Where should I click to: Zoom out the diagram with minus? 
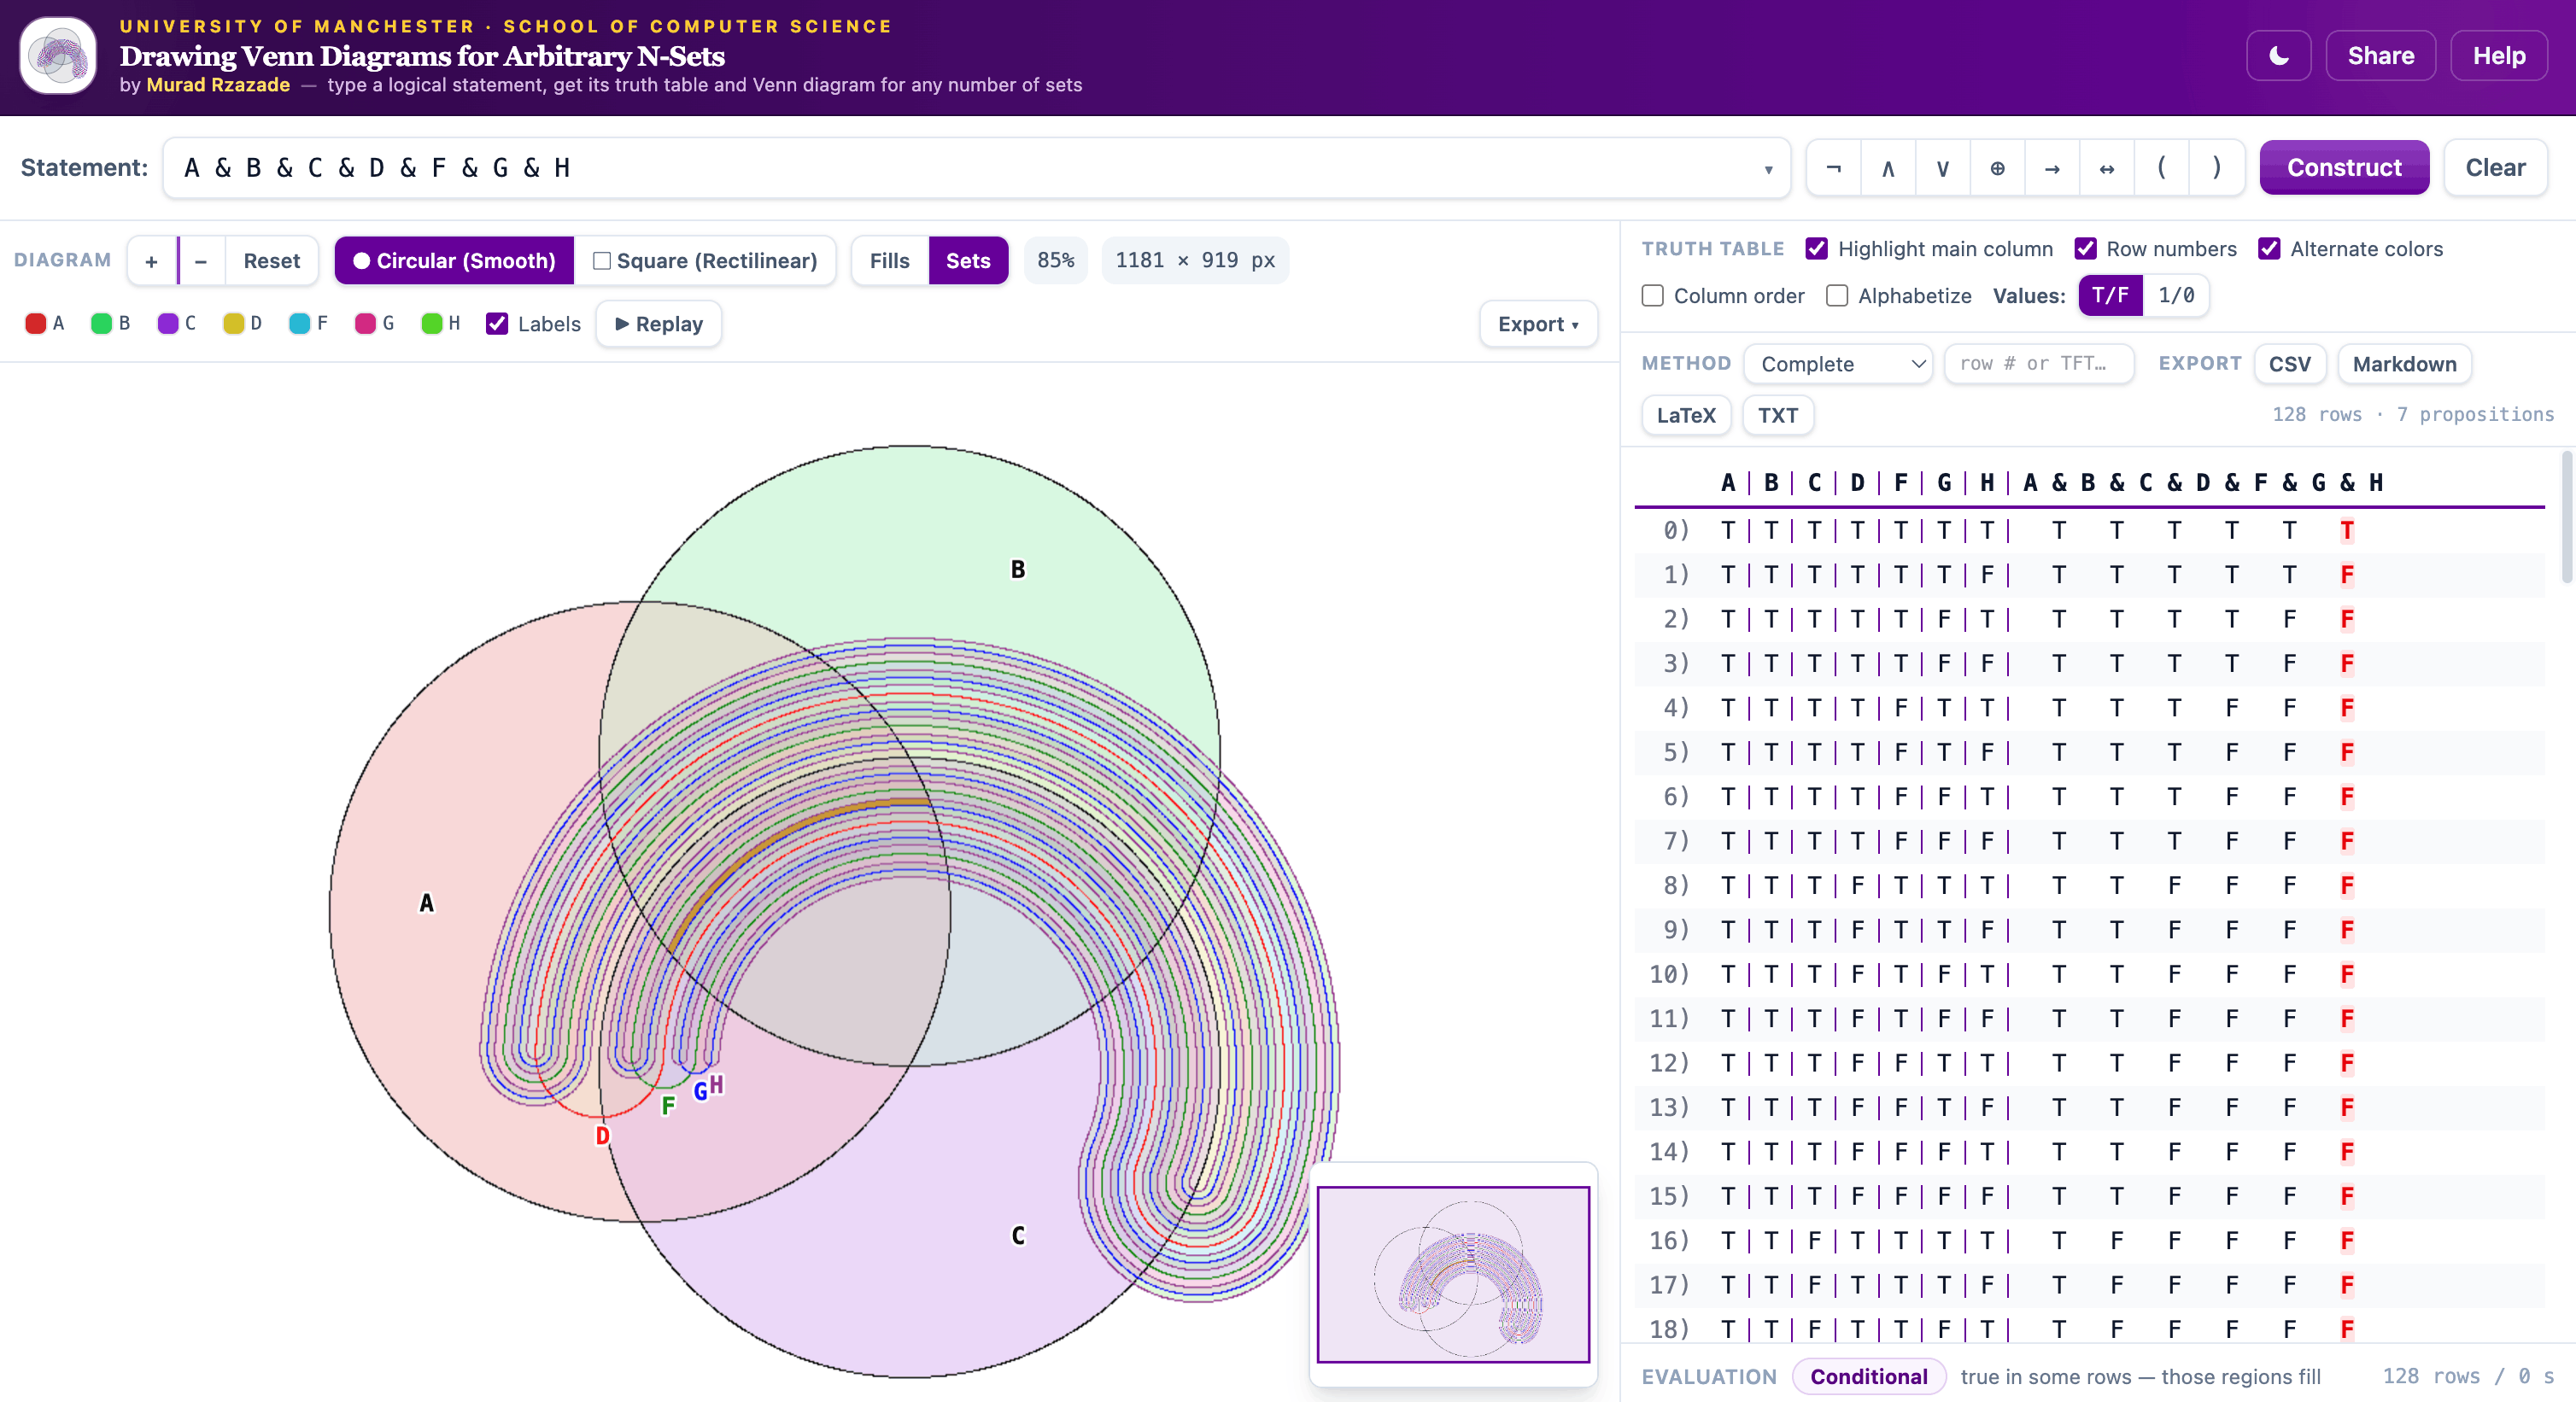201,261
